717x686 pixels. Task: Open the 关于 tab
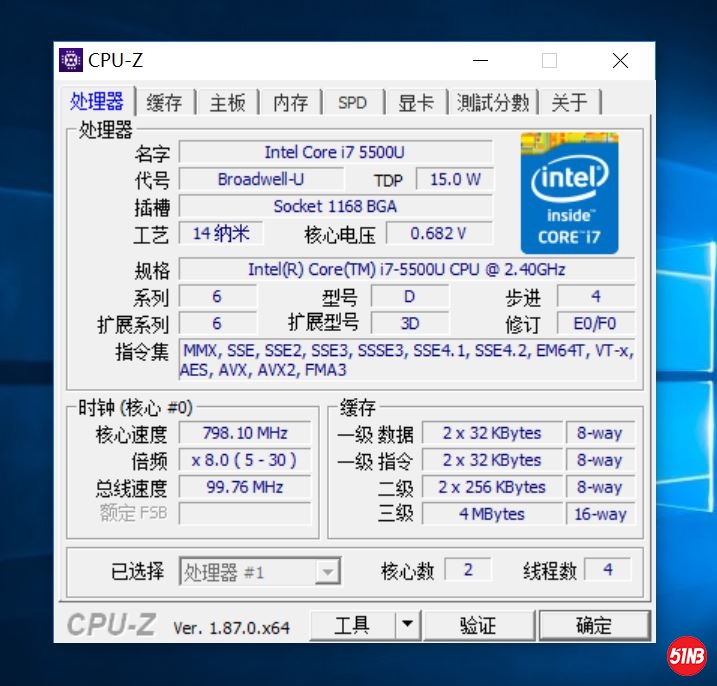570,102
